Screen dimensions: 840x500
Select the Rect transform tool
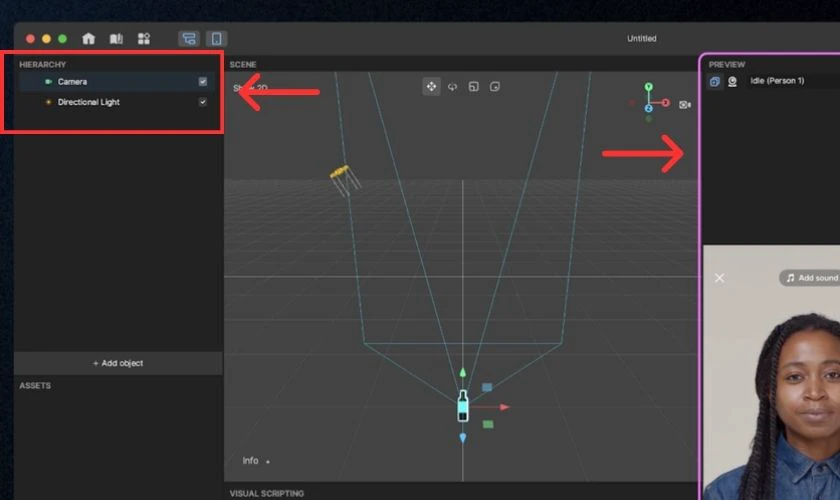pos(495,86)
